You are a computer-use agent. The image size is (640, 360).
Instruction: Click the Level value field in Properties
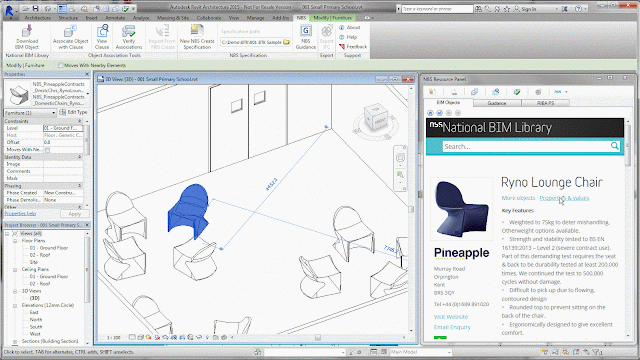(x=63, y=128)
